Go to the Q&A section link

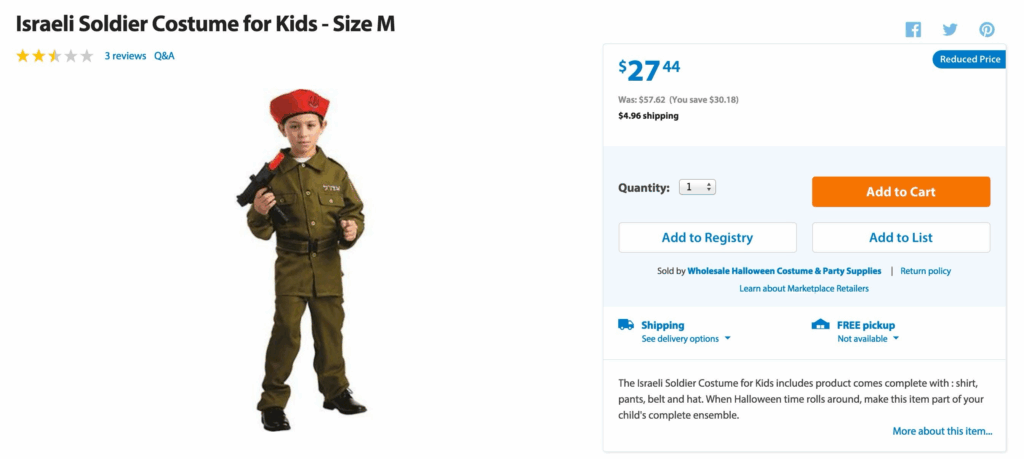(164, 56)
